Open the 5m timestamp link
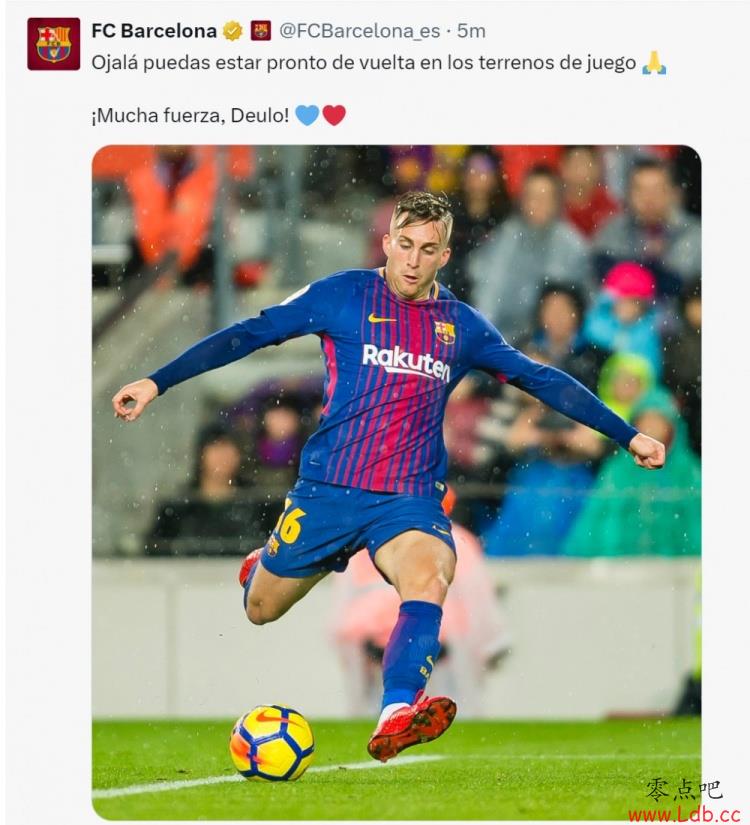Viewport: 750px width, 825px height. tap(471, 31)
